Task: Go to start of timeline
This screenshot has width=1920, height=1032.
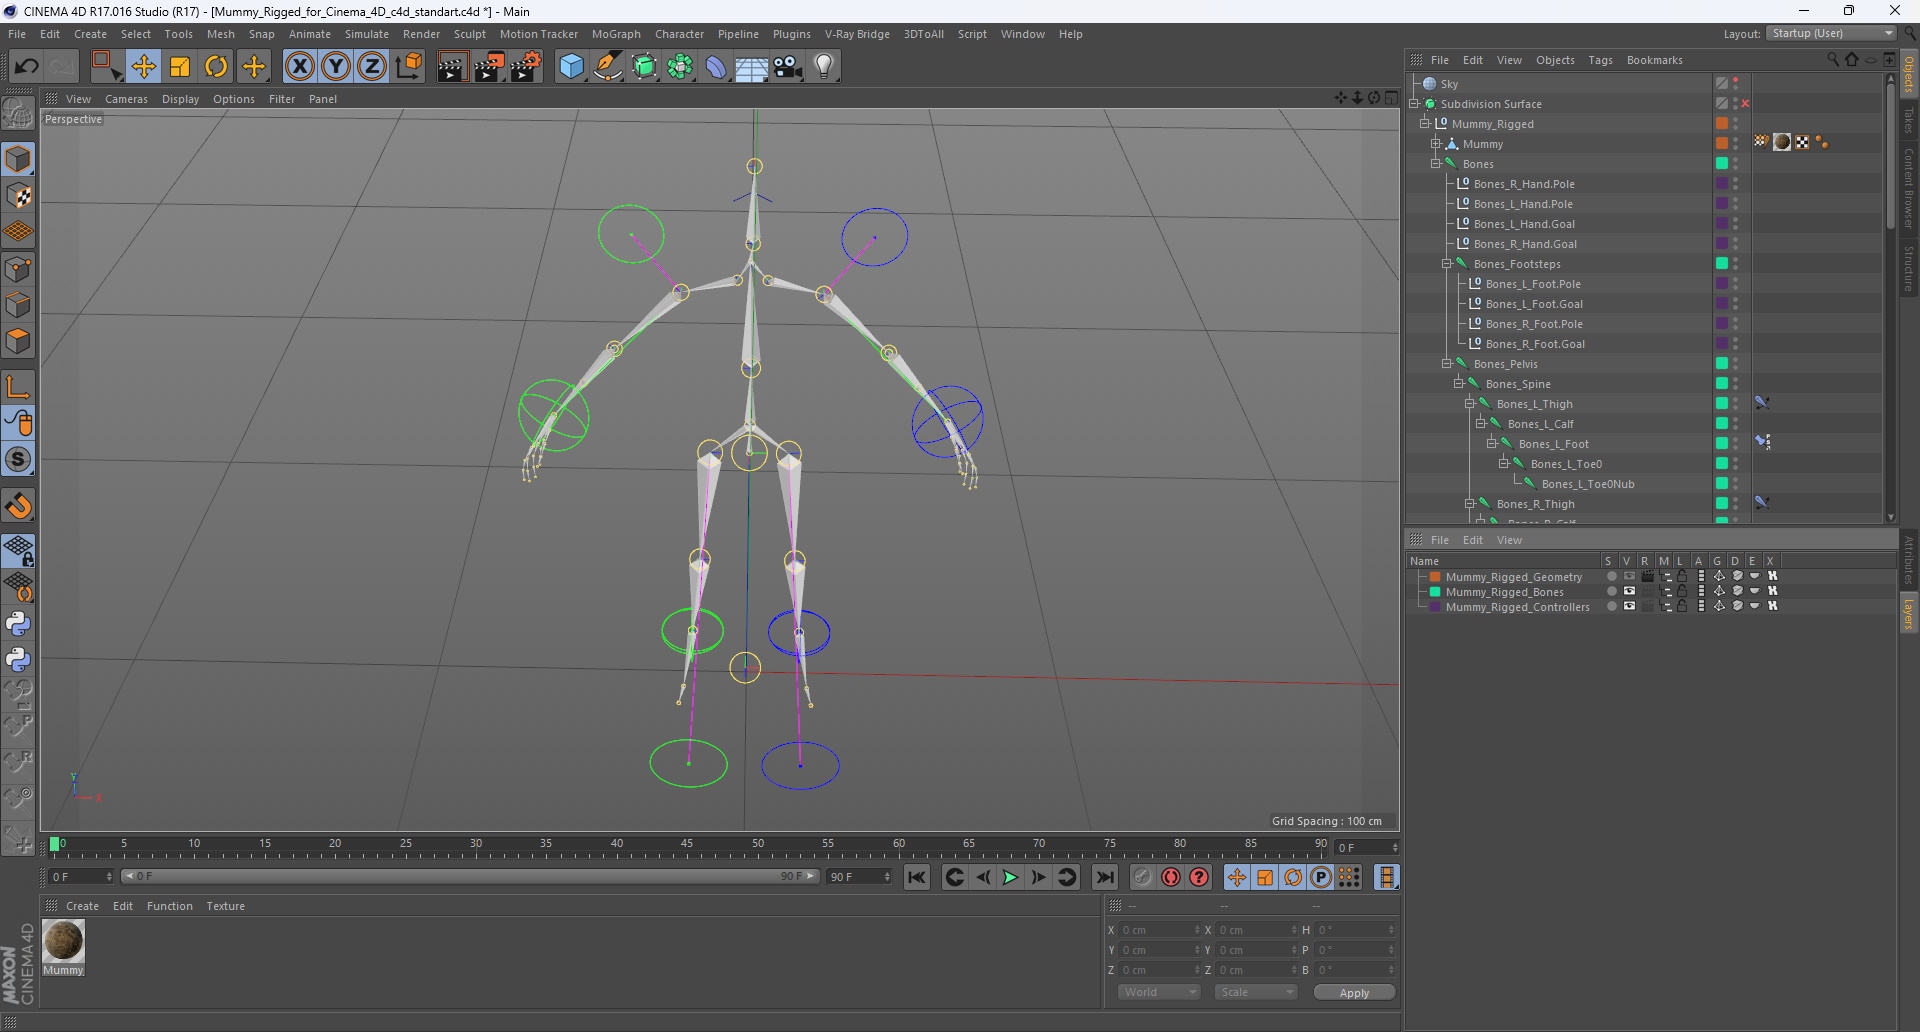Action: pos(917,877)
